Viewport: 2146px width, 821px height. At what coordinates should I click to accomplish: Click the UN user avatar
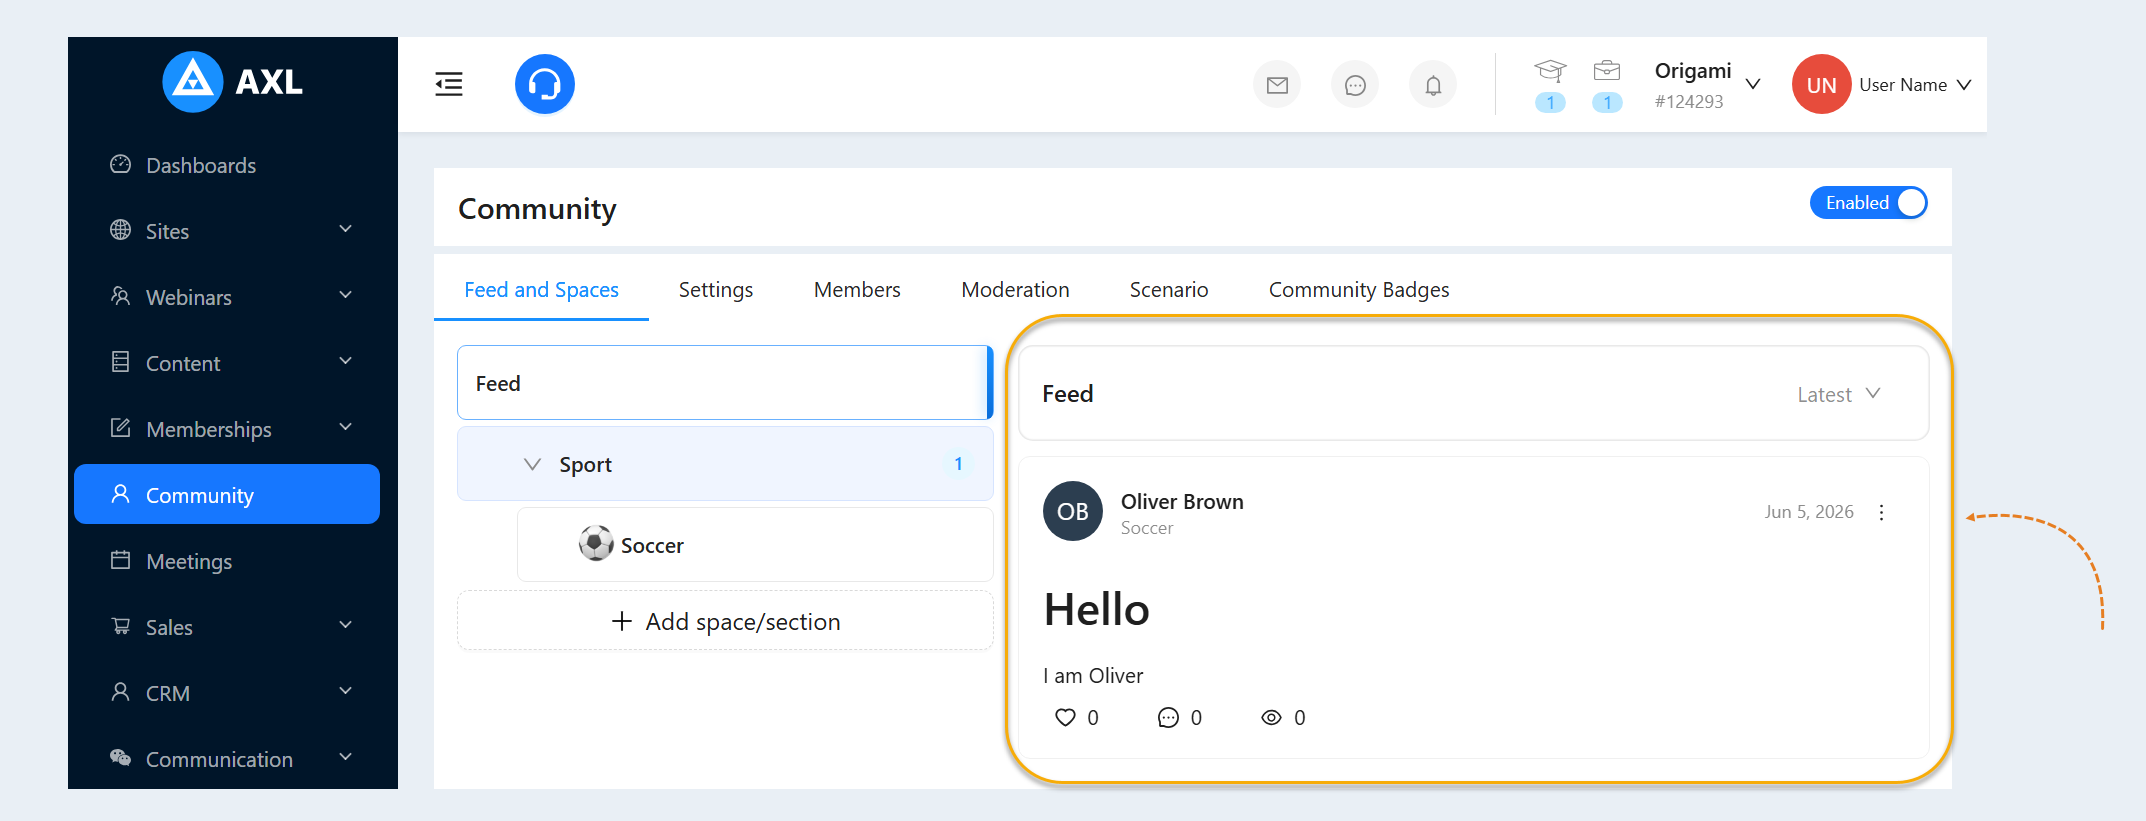tap(1821, 85)
